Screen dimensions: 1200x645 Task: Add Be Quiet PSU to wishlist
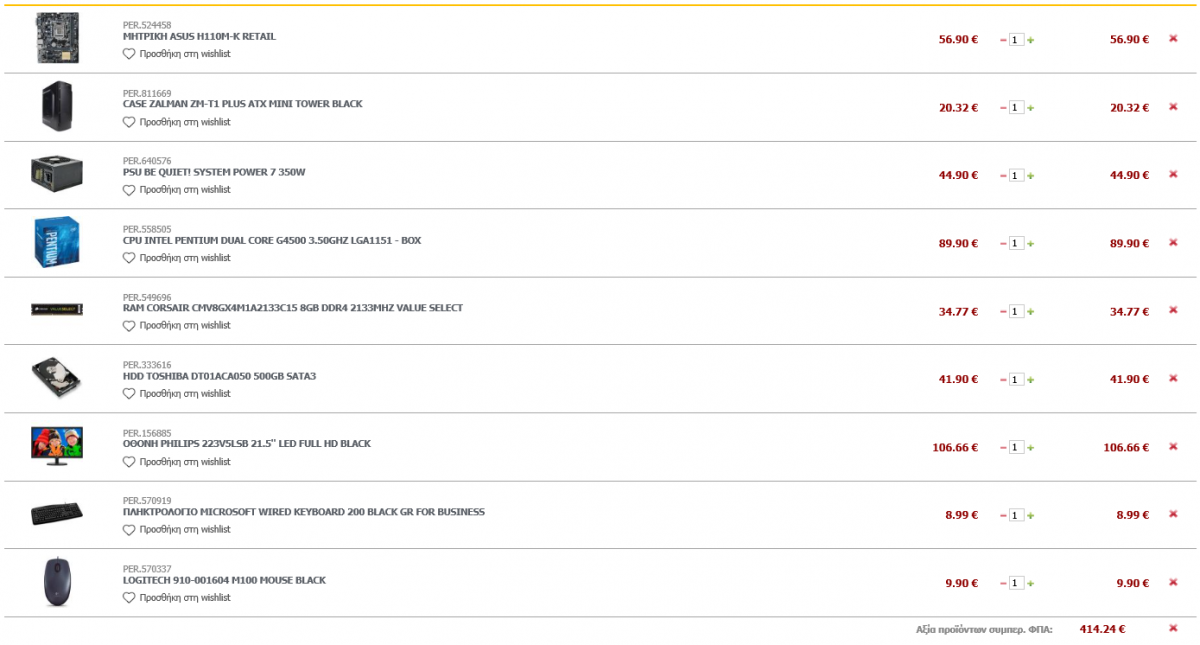click(x=176, y=189)
